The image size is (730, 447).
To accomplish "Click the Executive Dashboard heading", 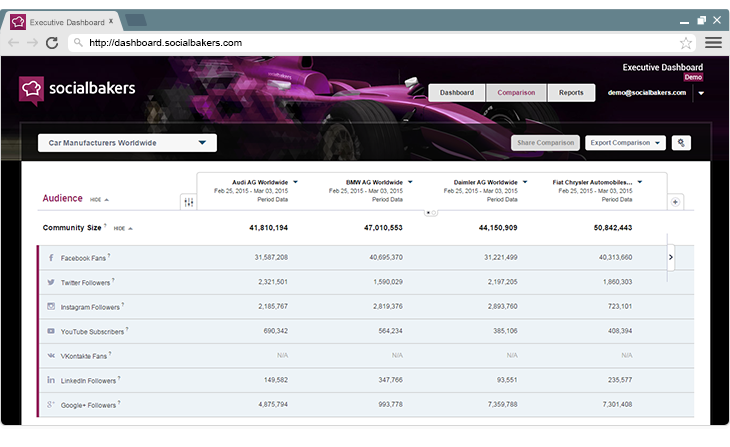I will click(662, 68).
